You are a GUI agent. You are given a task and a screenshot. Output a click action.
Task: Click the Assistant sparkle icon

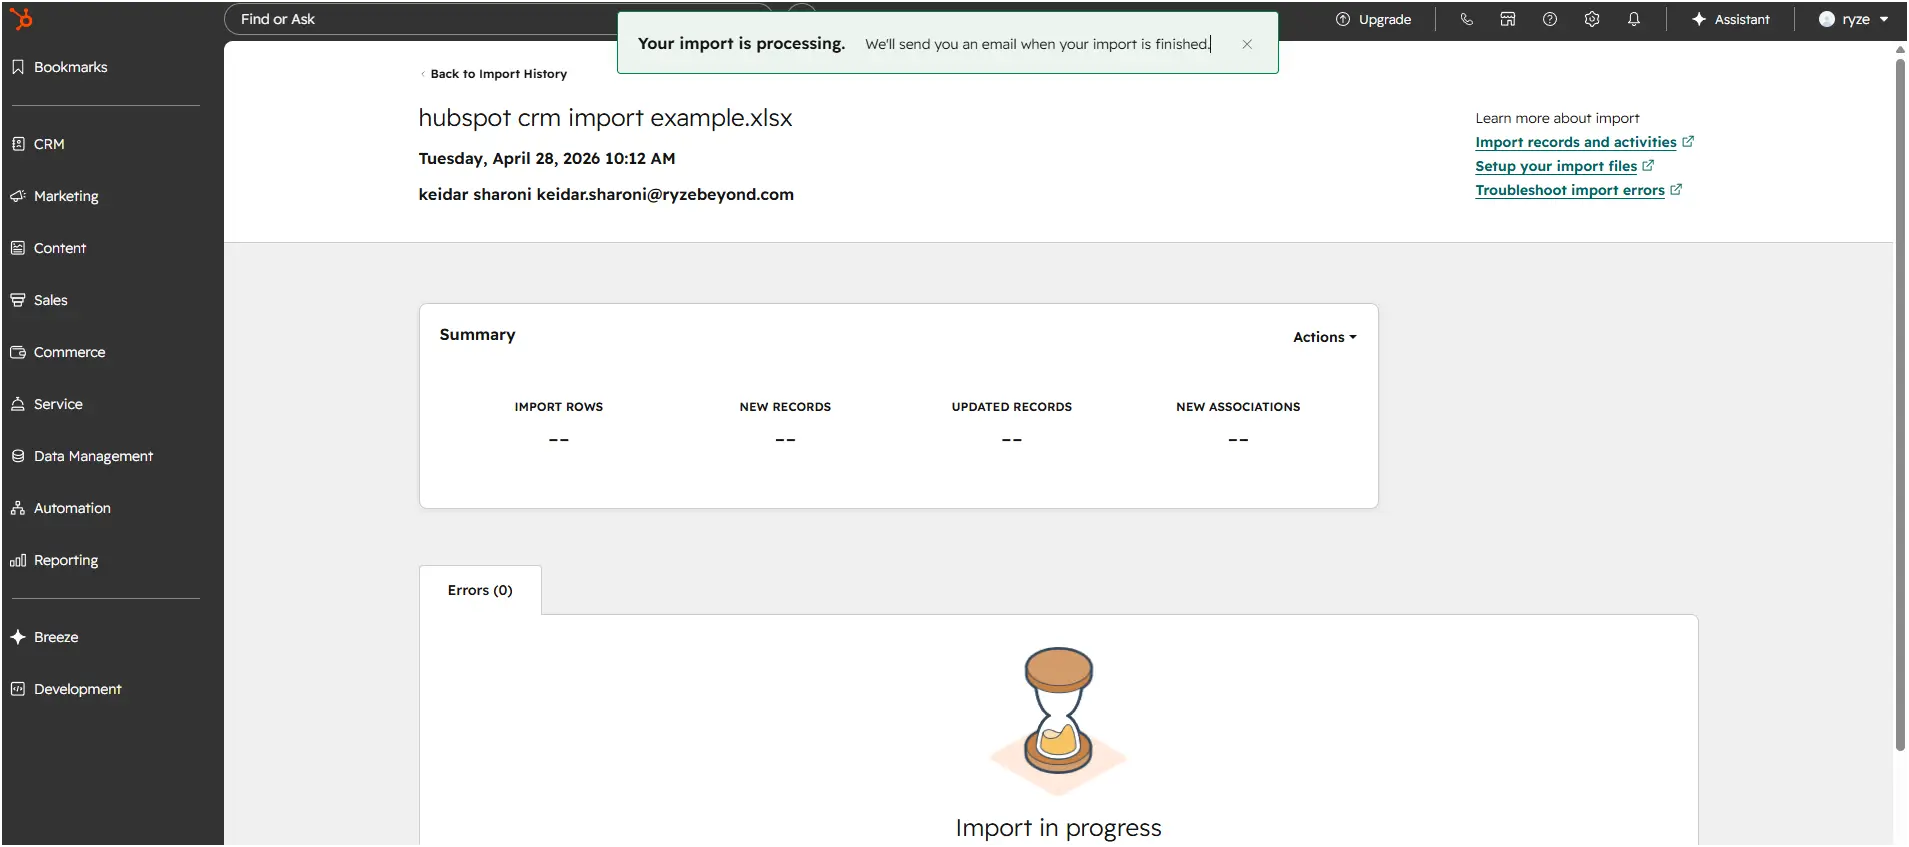point(1699,19)
